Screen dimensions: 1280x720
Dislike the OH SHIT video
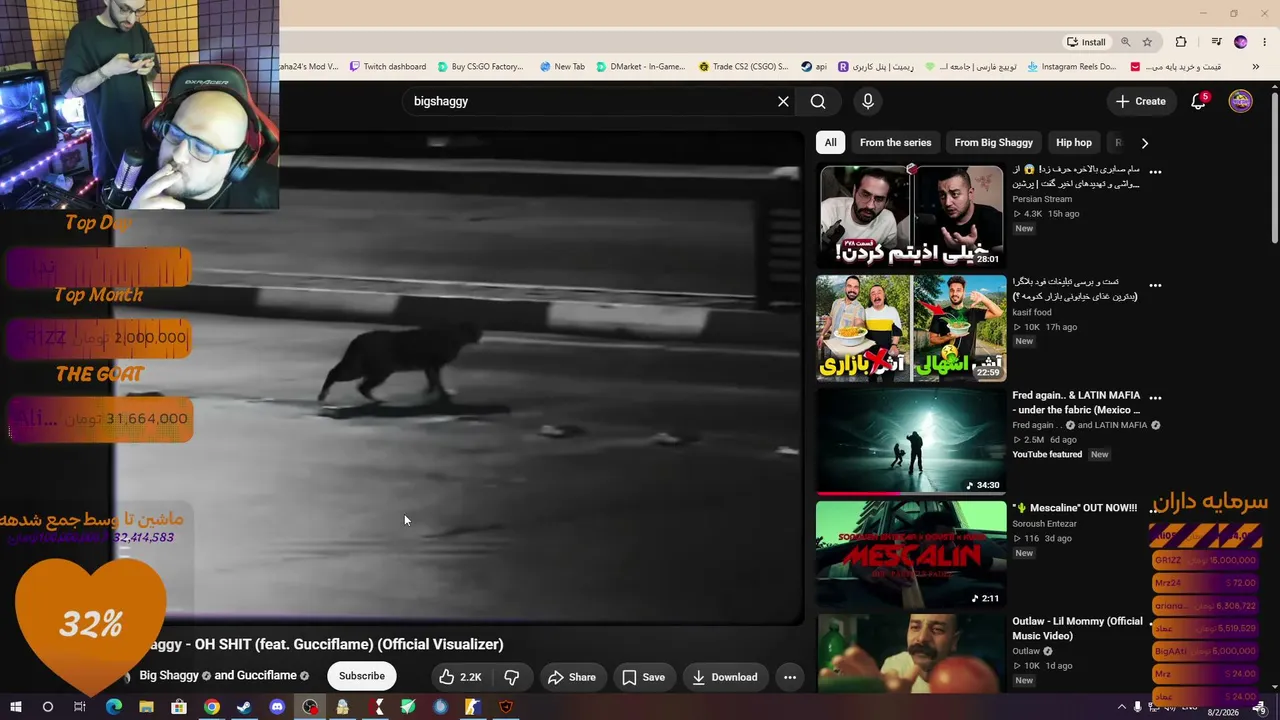point(512,677)
